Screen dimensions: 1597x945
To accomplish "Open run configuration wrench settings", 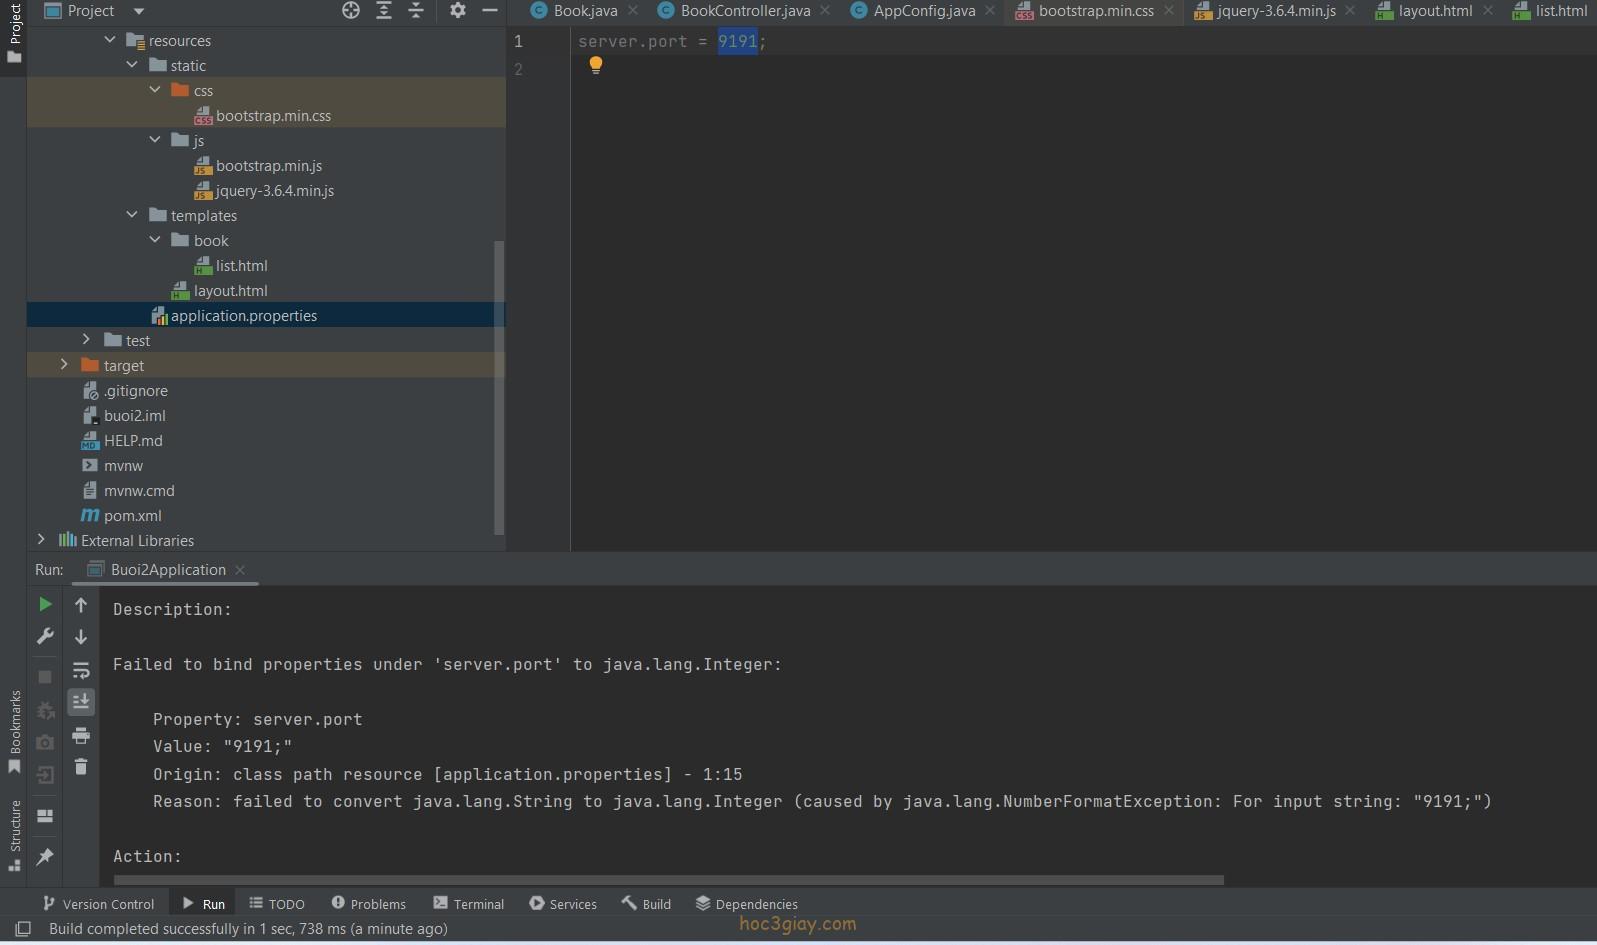I will [45, 637].
